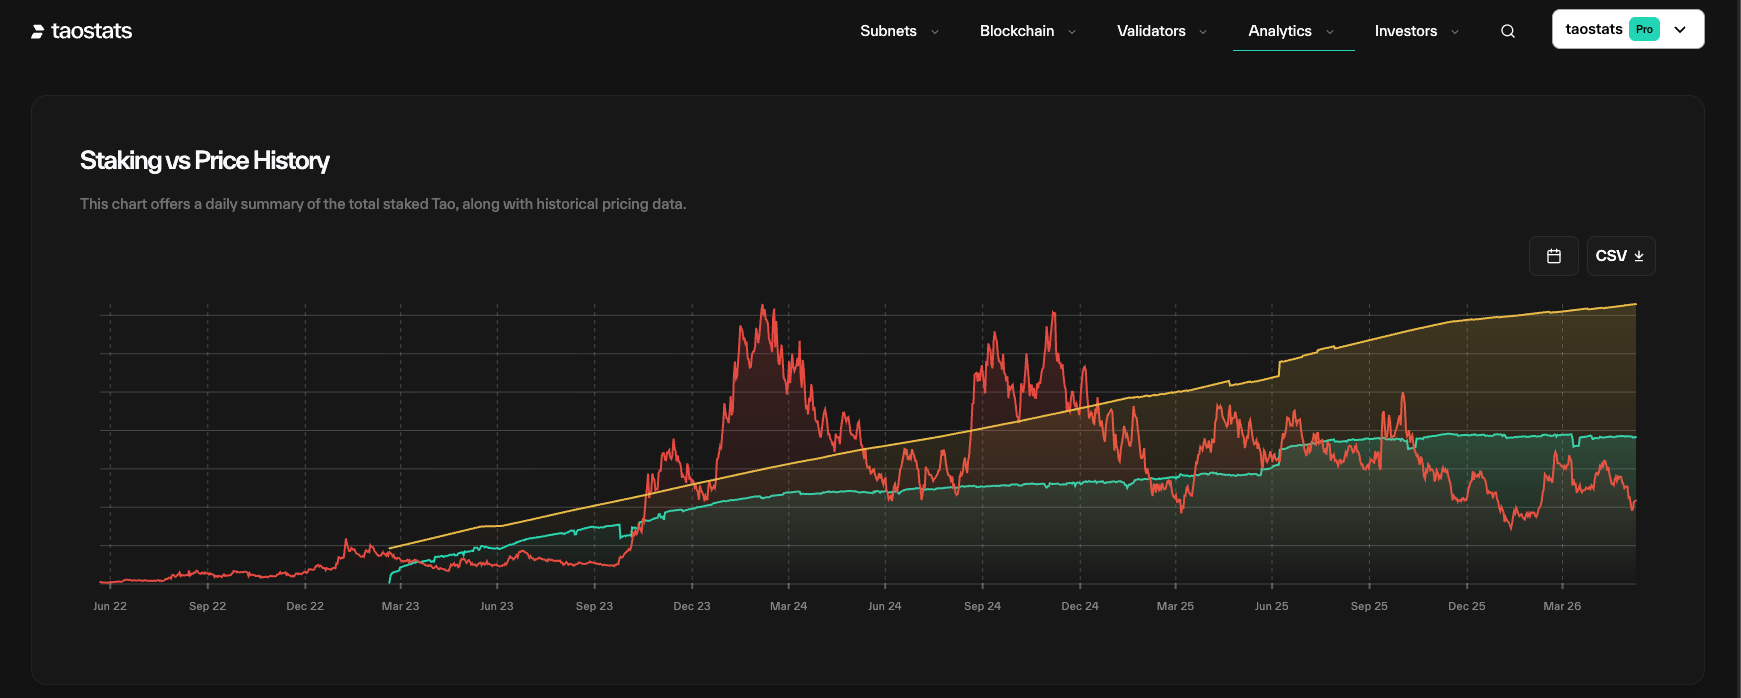This screenshot has width=1741, height=698.
Task: Click the Dec 25 axis label
Action: coord(1467,606)
